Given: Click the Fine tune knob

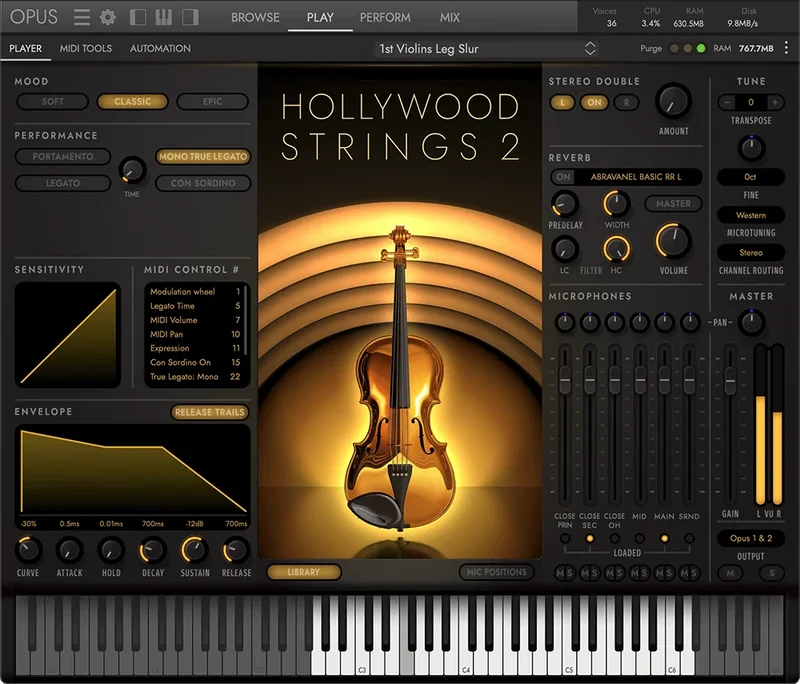Looking at the screenshot, I should pyautogui.click(x=751, y=148).
